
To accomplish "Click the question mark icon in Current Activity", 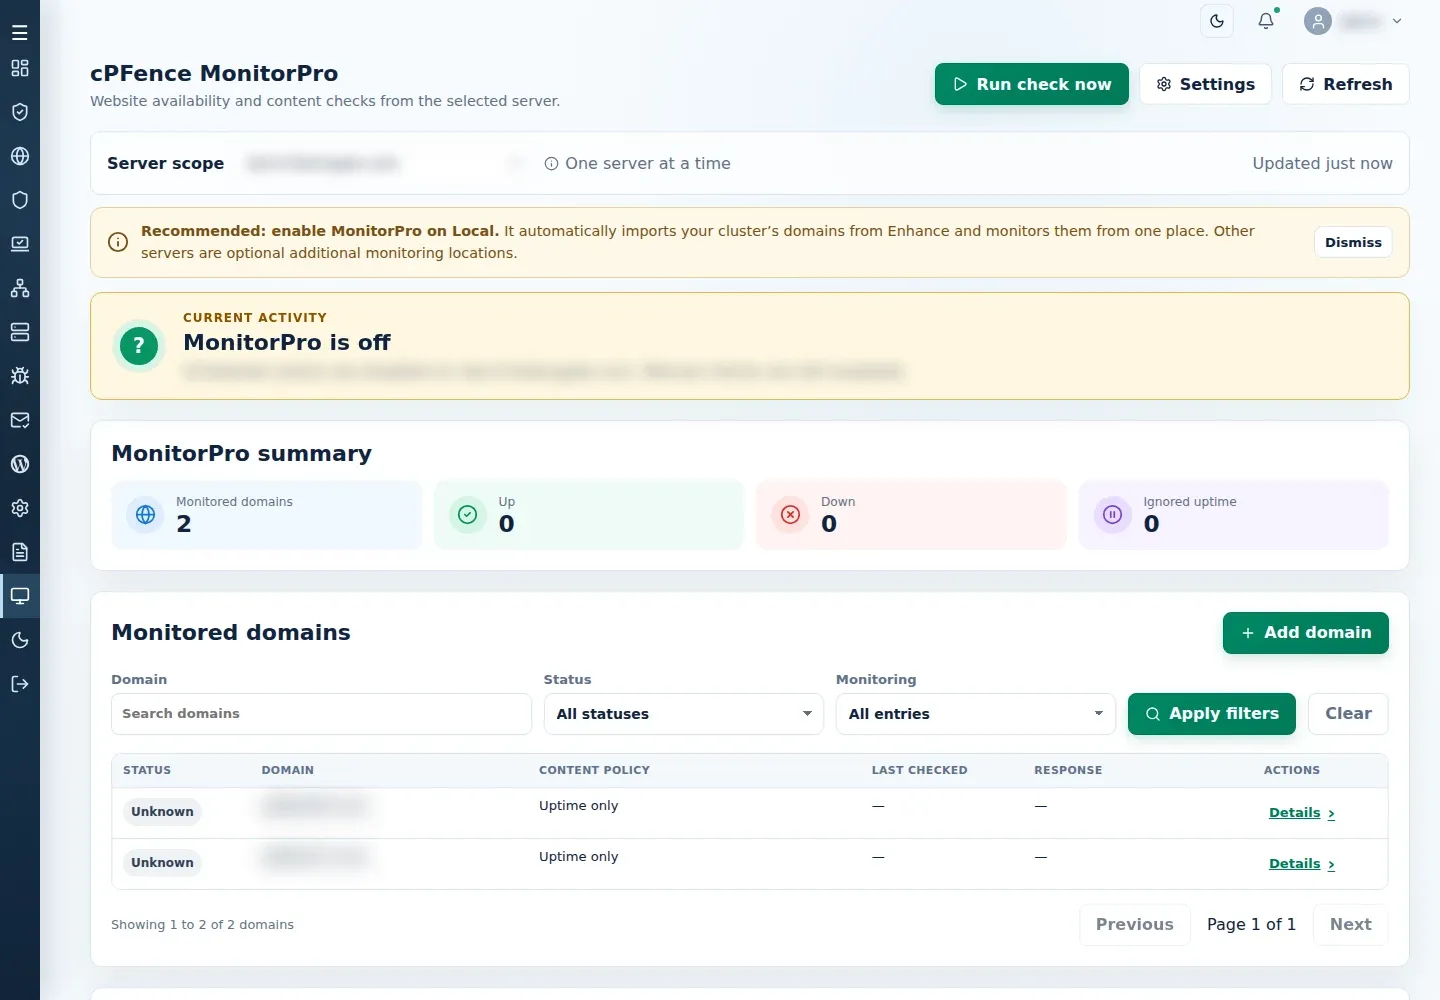I will pos(139,346).
